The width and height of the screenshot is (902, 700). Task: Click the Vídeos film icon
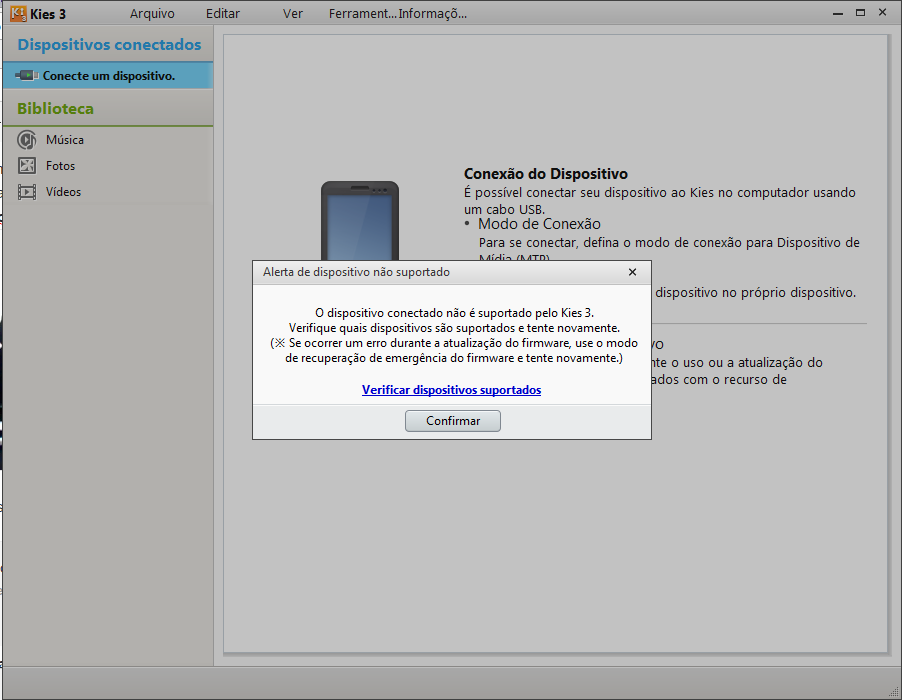pos(26,192)
